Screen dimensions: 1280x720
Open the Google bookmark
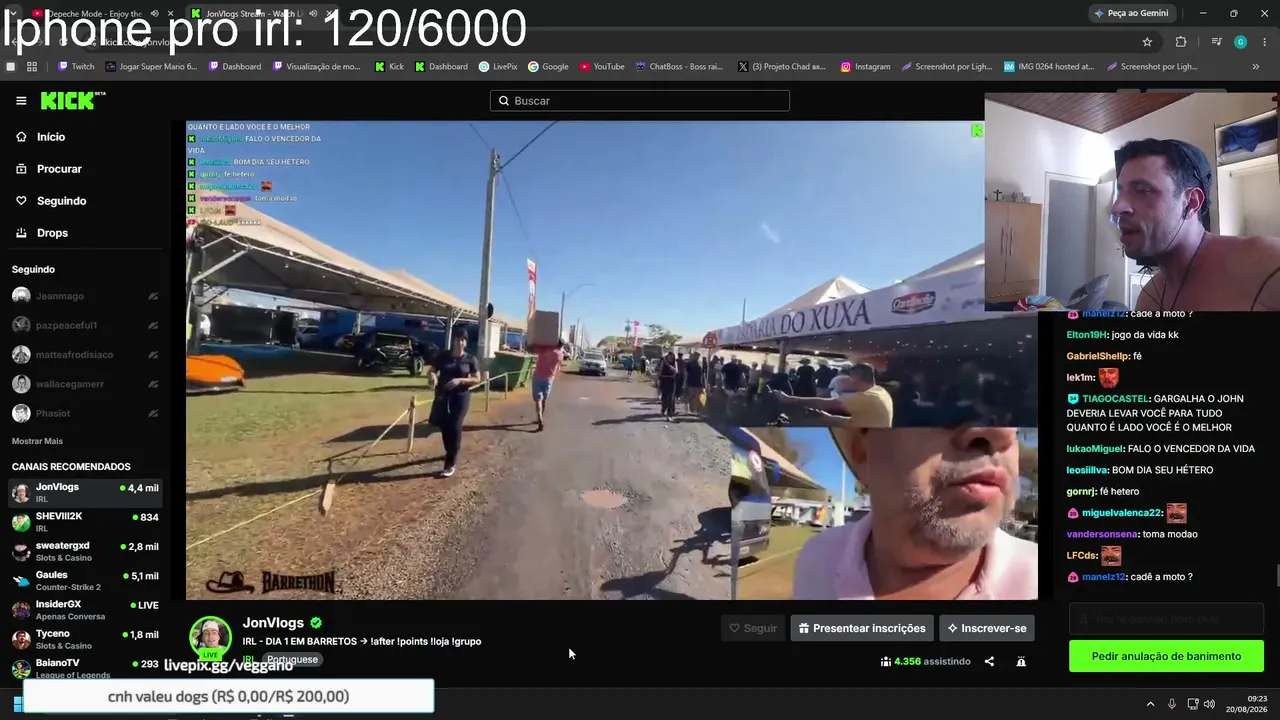tap(548, 67)
